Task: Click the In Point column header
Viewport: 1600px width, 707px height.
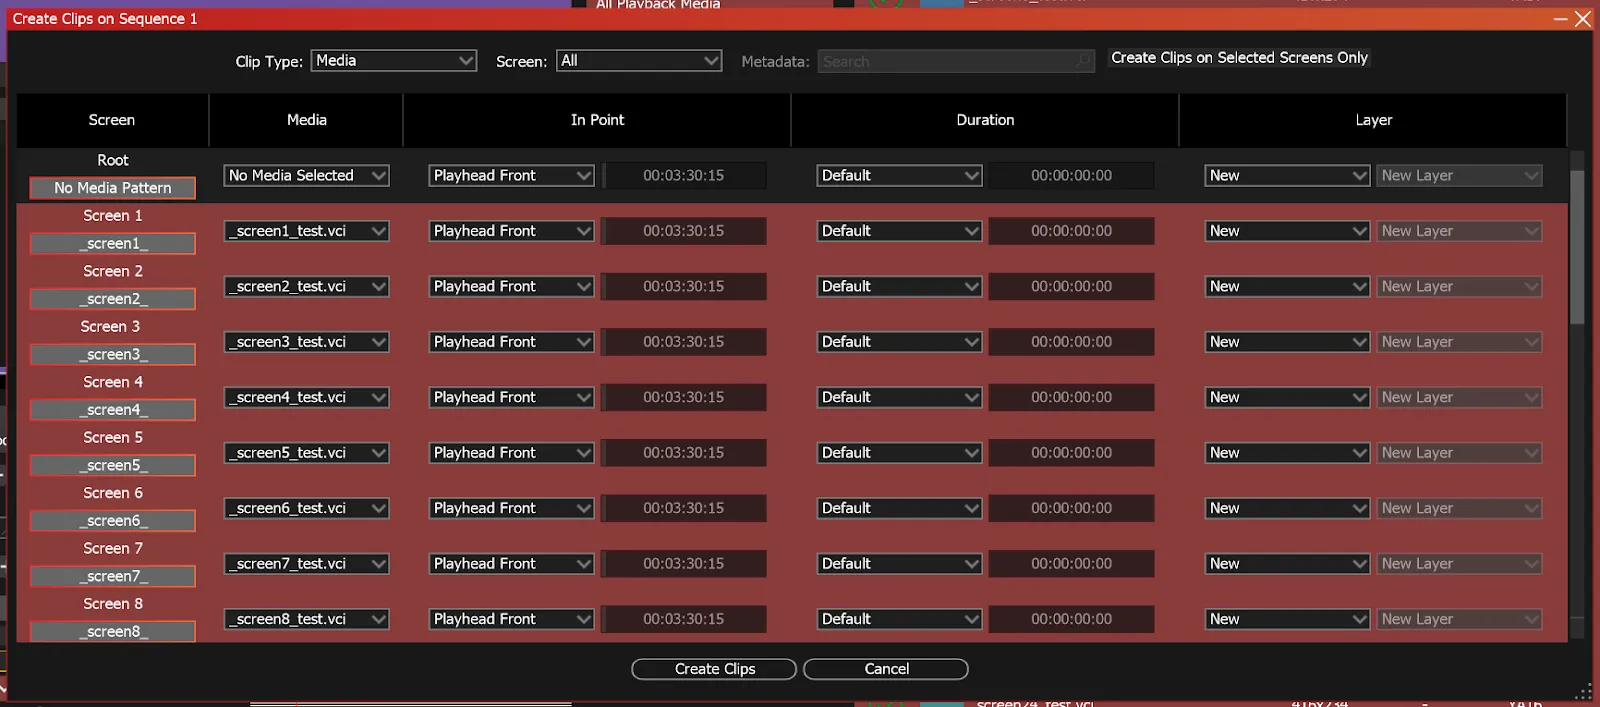Action: tap(597, 120)
